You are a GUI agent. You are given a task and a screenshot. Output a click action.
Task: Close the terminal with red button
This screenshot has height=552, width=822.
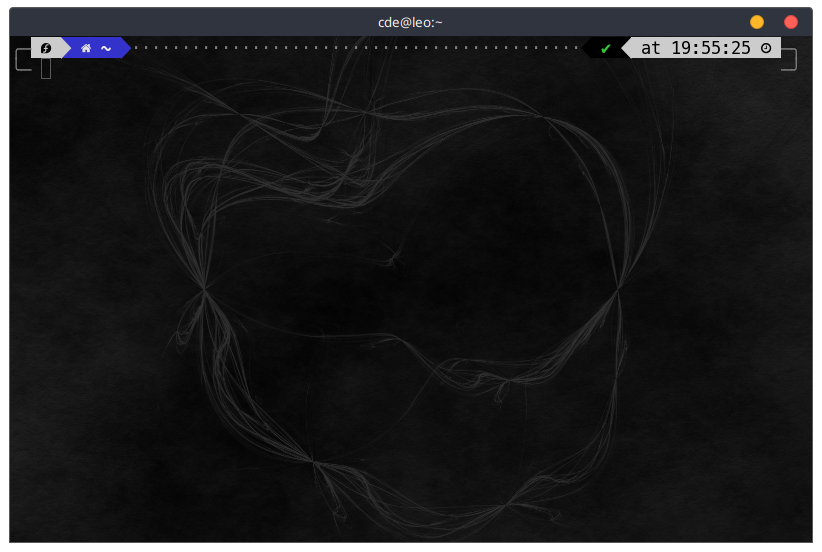click(791, 22)
